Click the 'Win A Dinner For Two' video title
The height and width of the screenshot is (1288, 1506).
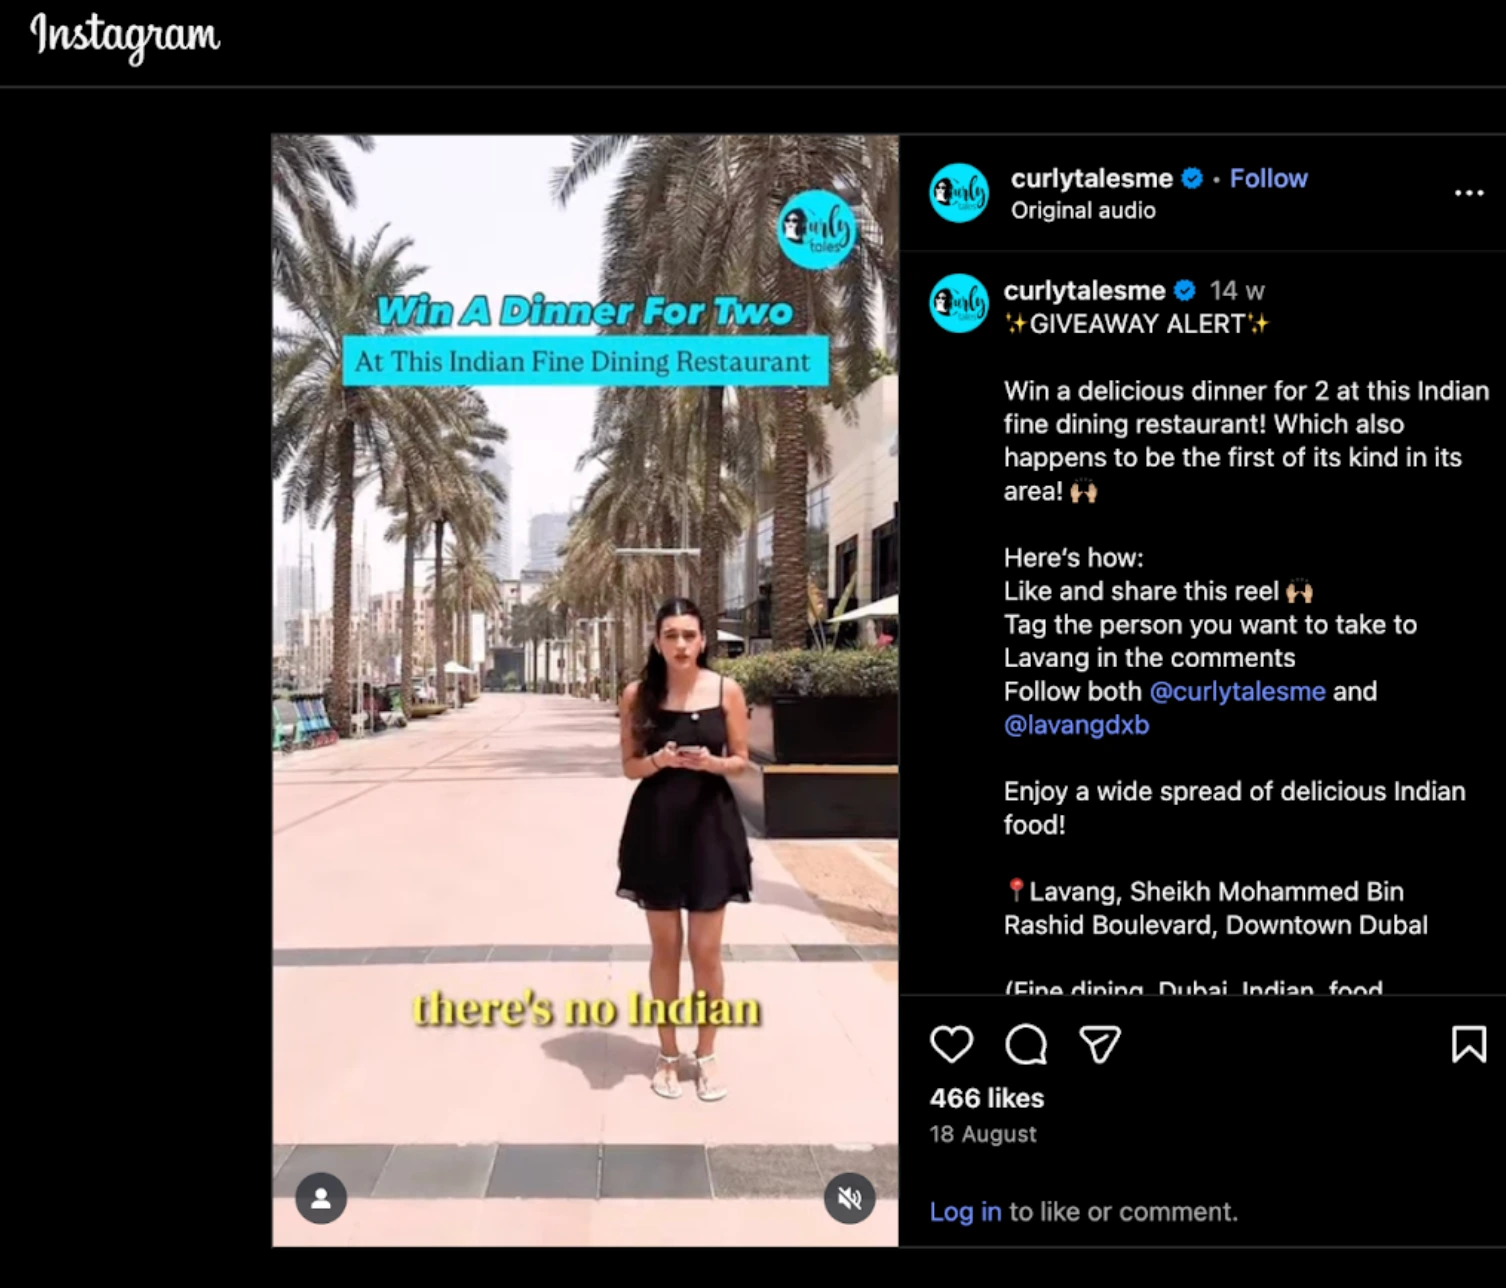[x=585, y=311]
